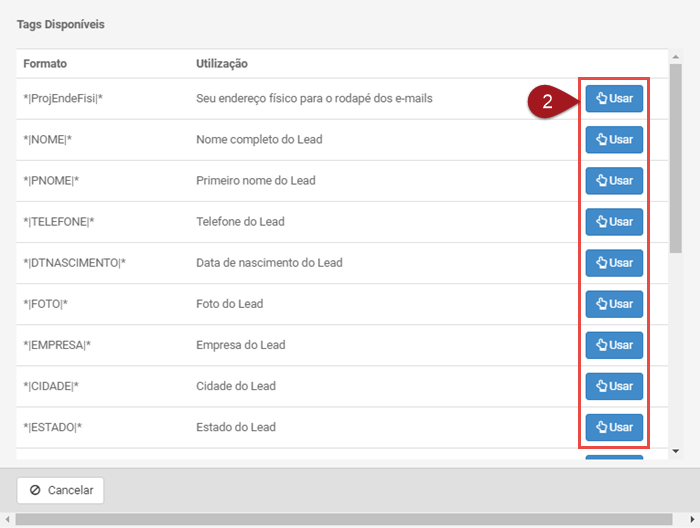This screenshot has height=528, width=700.
Task: Use the CIDADE tag
Action: [614, 386]
